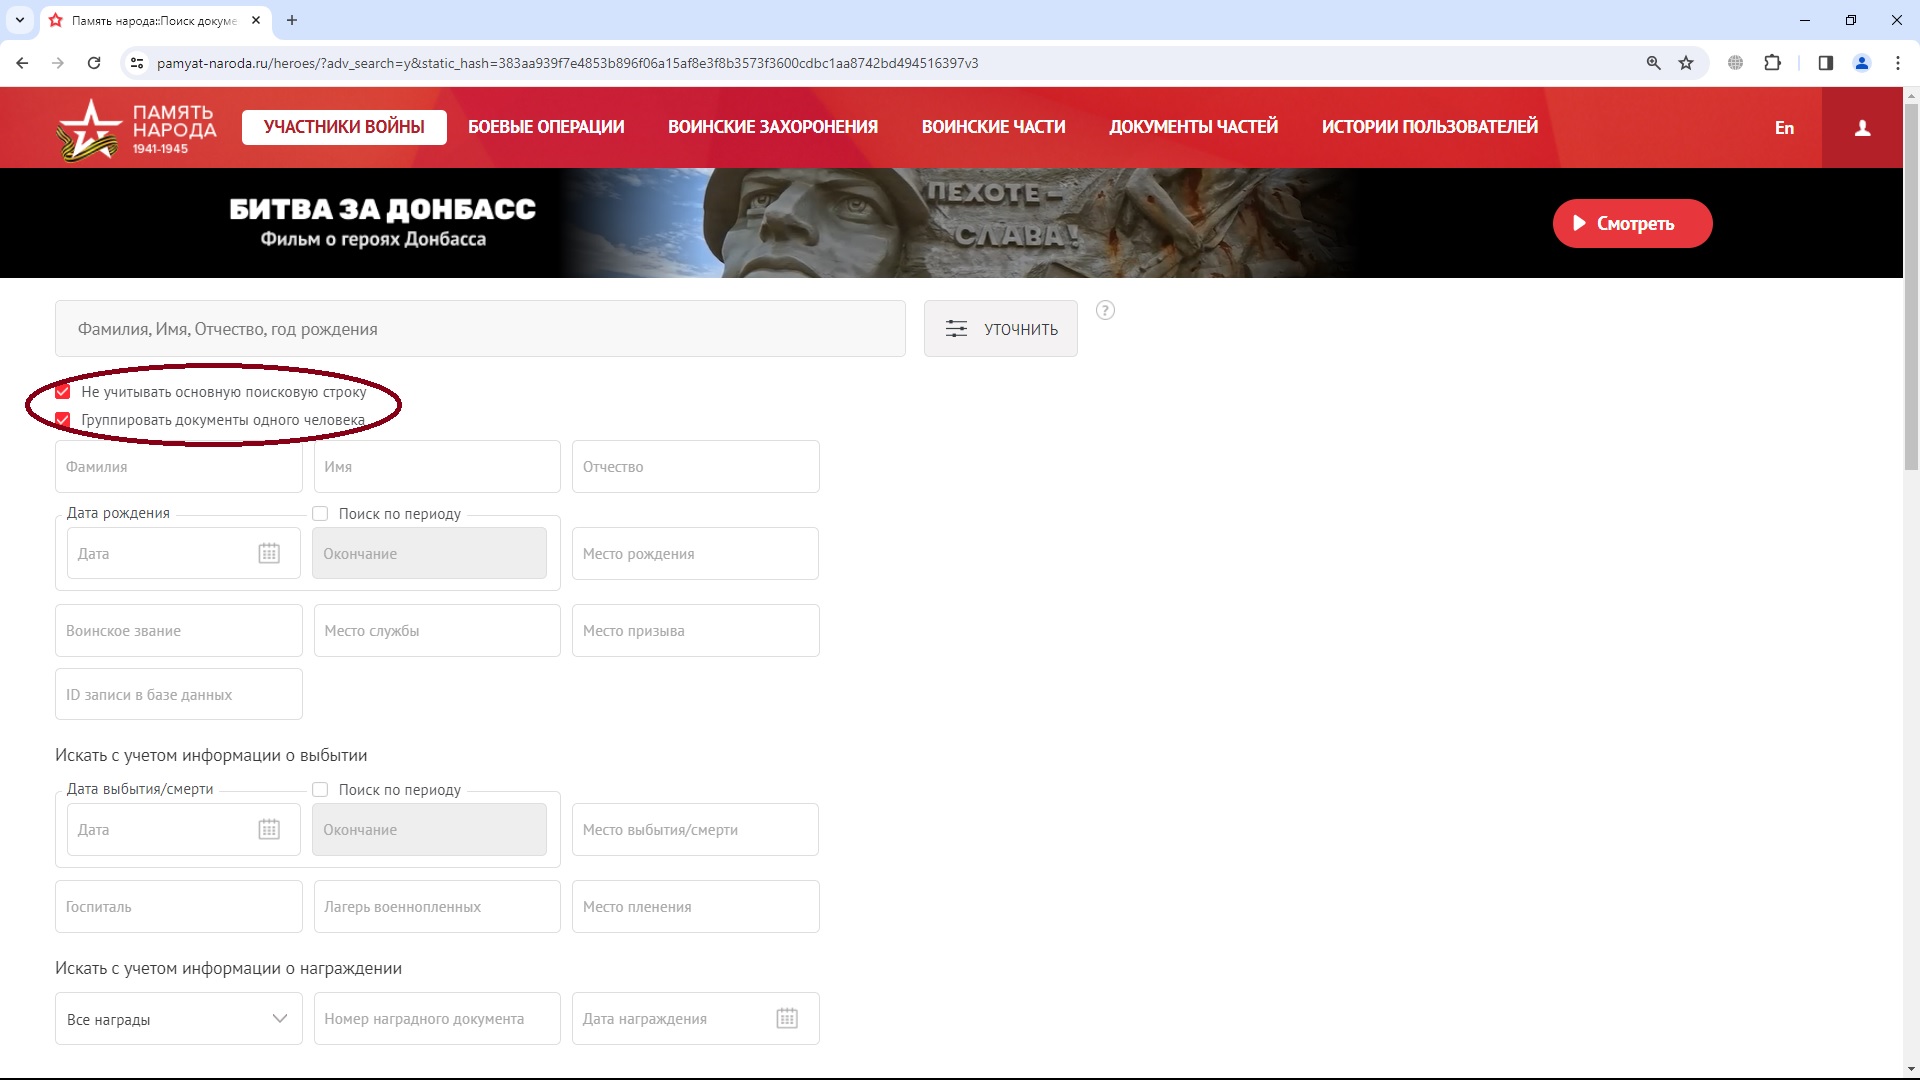Viewport: 1920px width, 1080px height.
Task: Open the birth date calendar icon
Action: 269,553
